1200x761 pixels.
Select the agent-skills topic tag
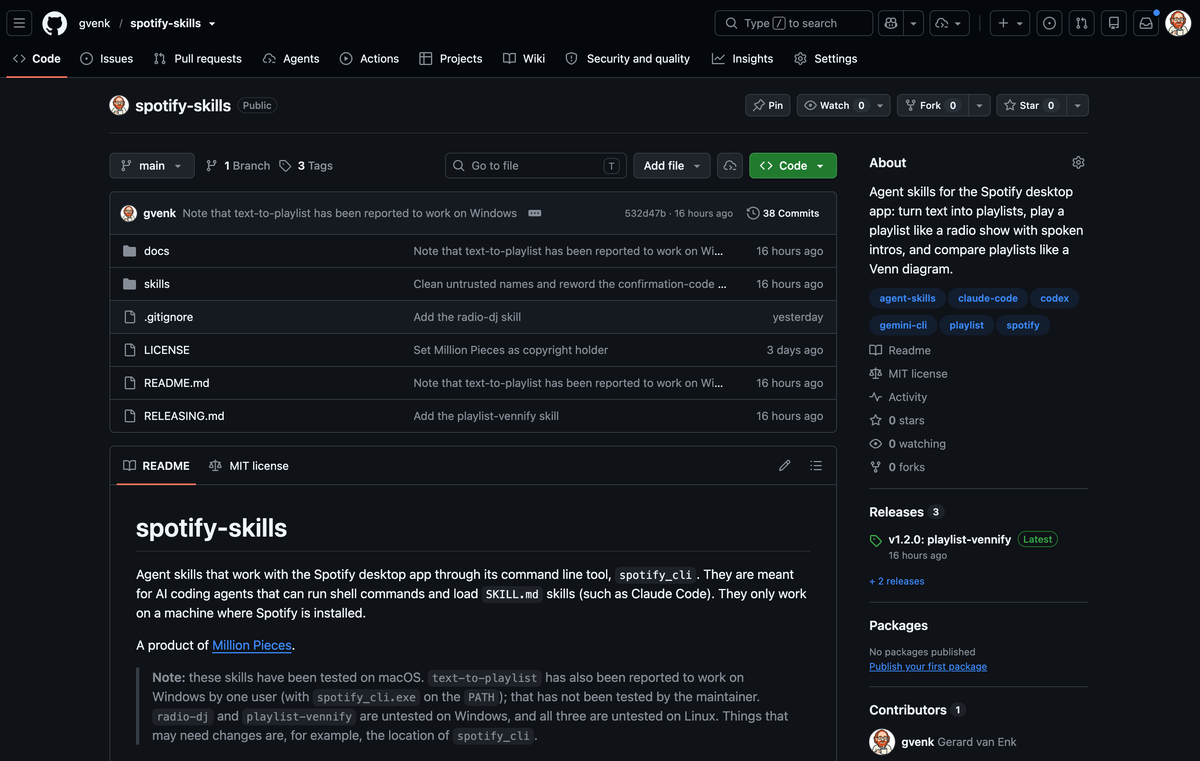coord(908,298)
